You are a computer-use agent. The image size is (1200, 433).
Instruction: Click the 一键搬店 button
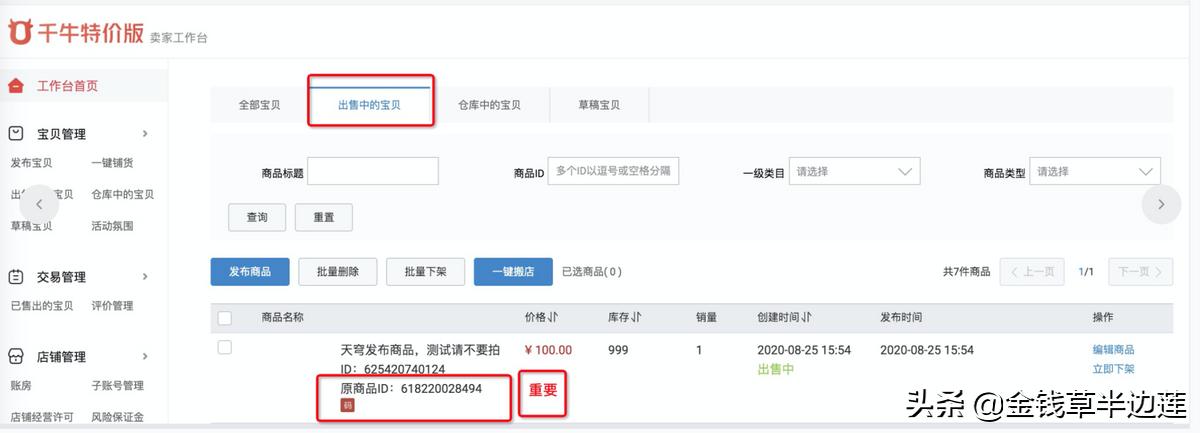[513, 271]
